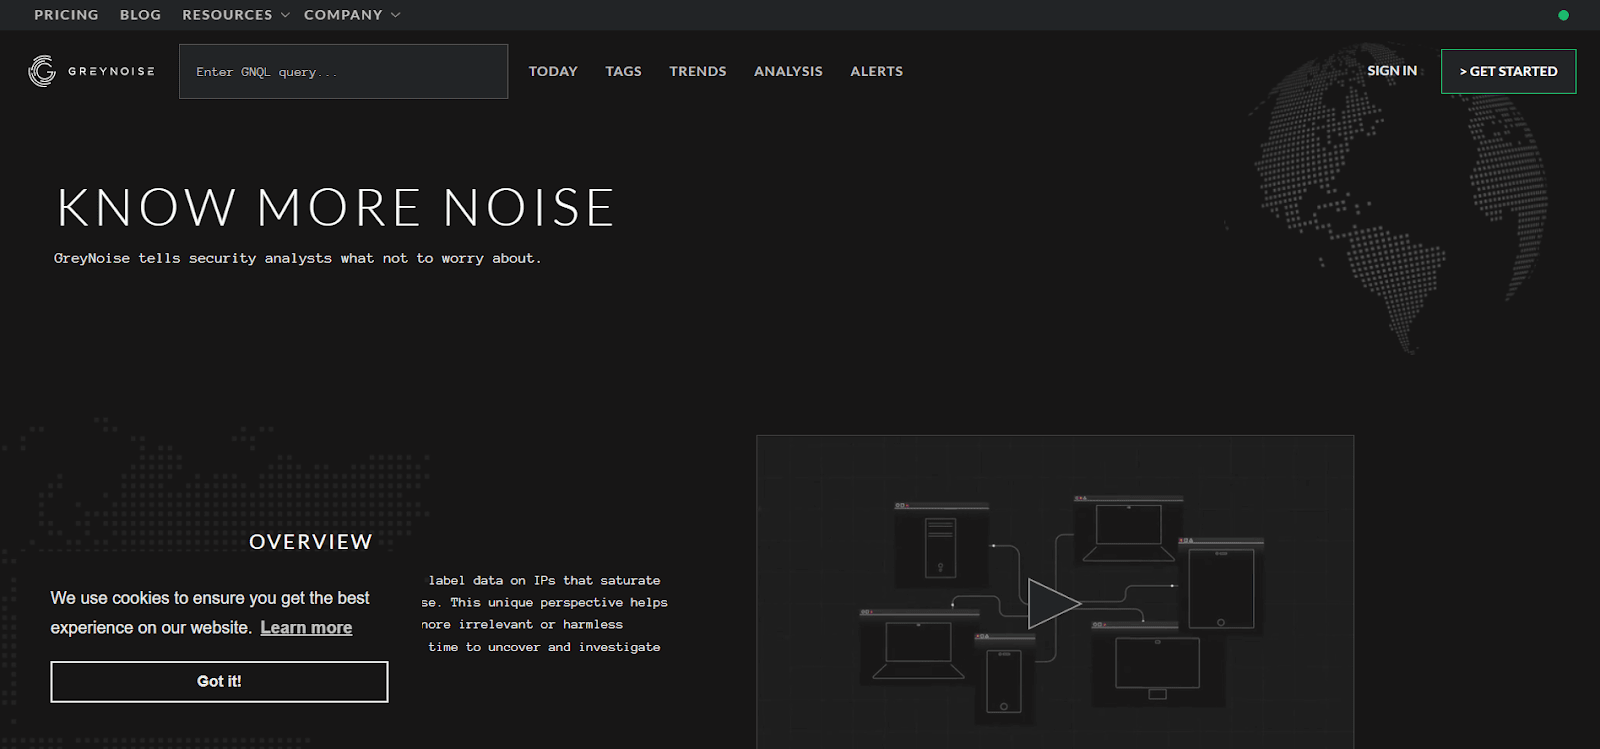Click the OVERVIEW heading
This screenshot has height=749, width=1600.
[x=311, y=541]
